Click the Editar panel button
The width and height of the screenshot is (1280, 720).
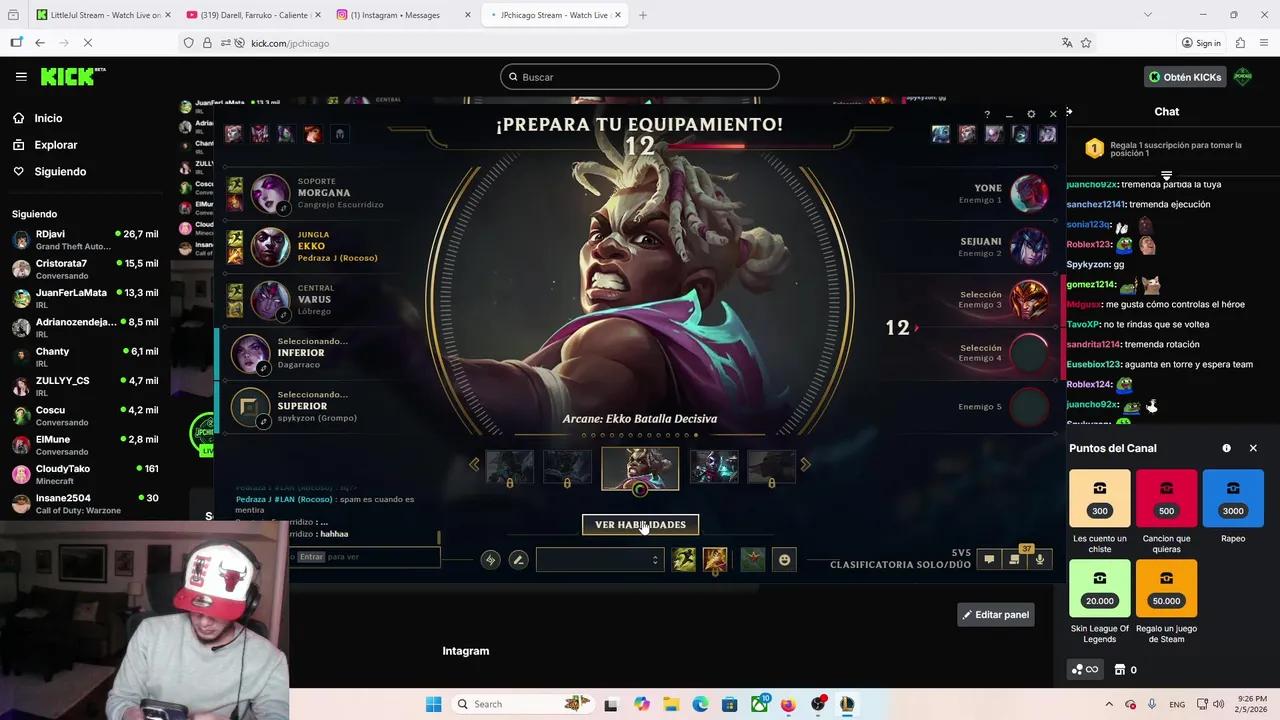[995, 614]
